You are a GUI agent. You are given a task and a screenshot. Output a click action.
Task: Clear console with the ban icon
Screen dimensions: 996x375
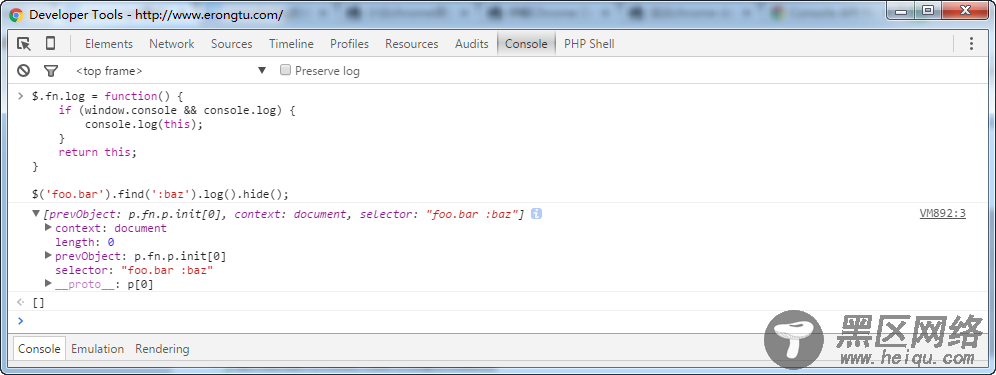coord(24,71)
